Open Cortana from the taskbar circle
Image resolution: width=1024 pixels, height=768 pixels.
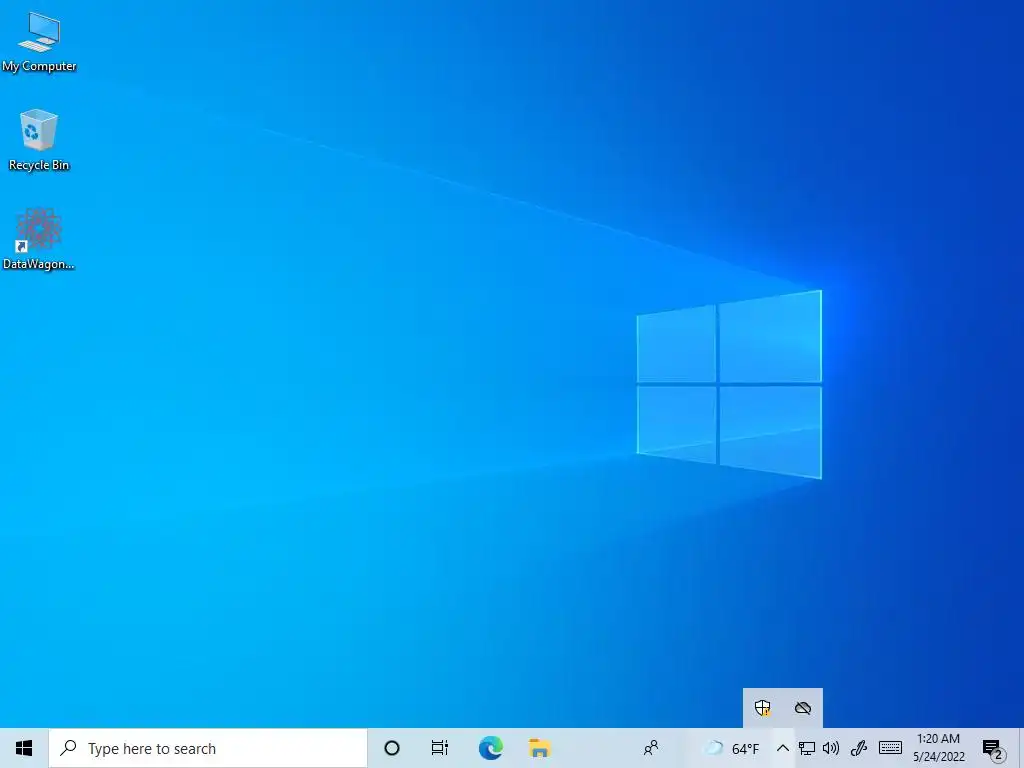[392, 748]
